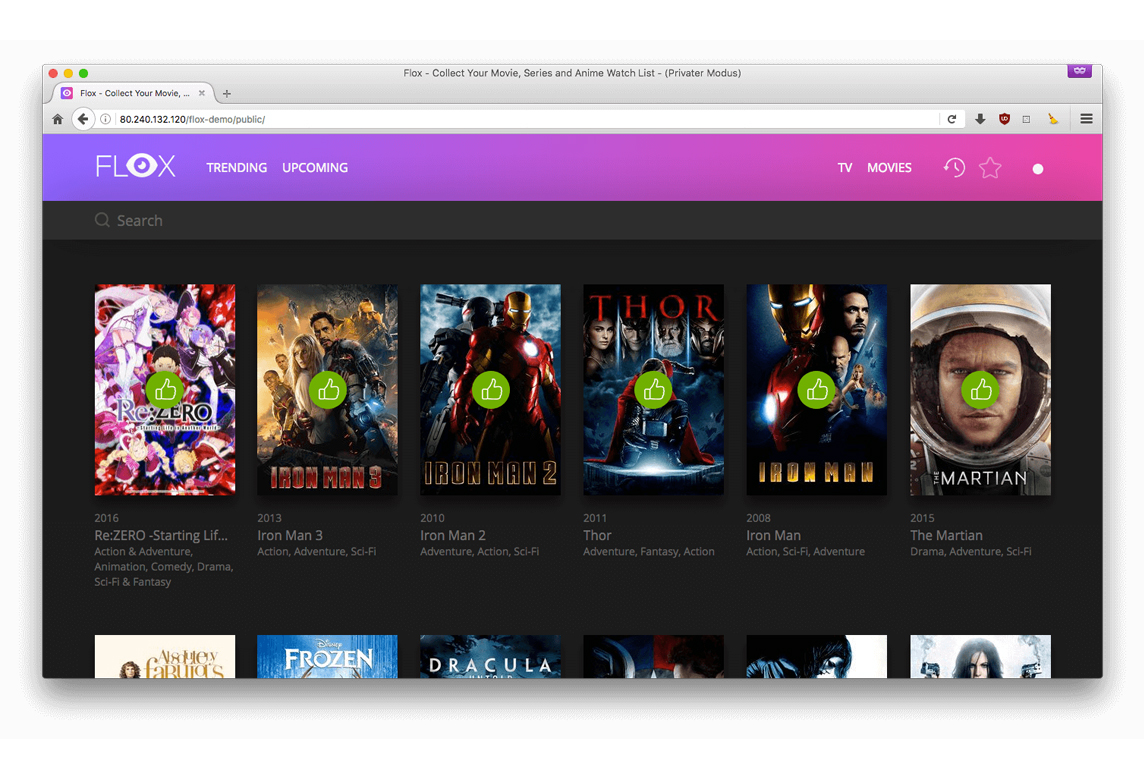This screenshot has width=1144, height=758.
Task: Filter by MOVIES
Action: pyautogui.click(x=889, y=168)
